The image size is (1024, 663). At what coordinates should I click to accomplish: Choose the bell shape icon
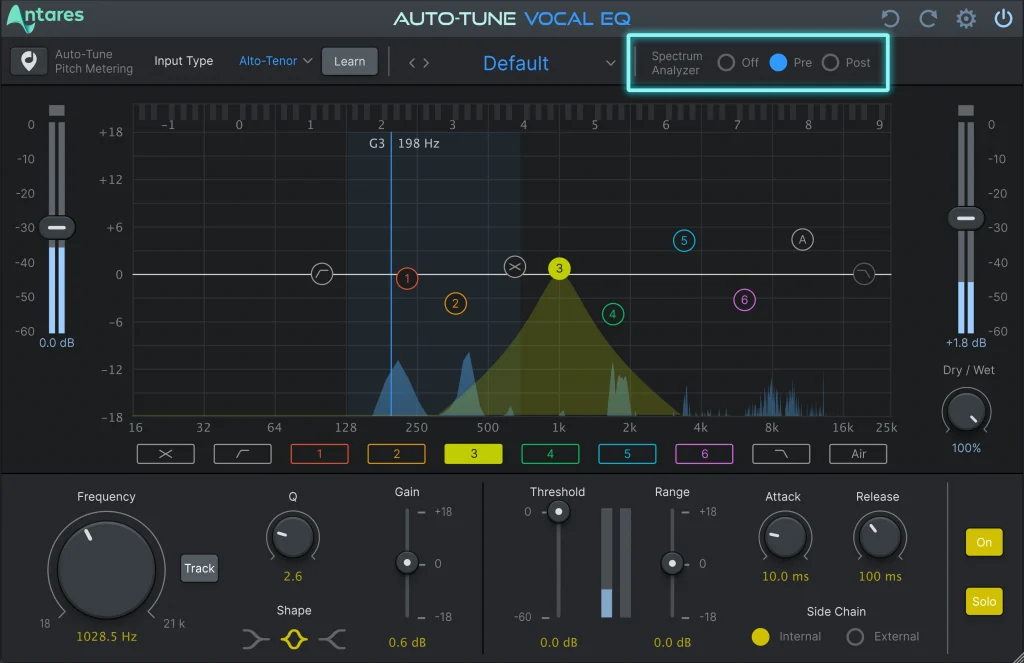[x=294, y=639]
